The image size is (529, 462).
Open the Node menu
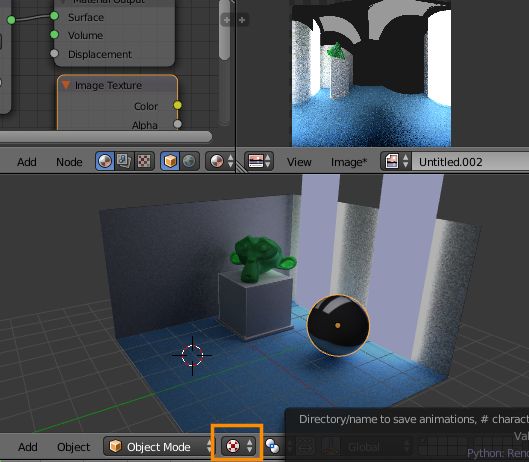tap(69, 162)
